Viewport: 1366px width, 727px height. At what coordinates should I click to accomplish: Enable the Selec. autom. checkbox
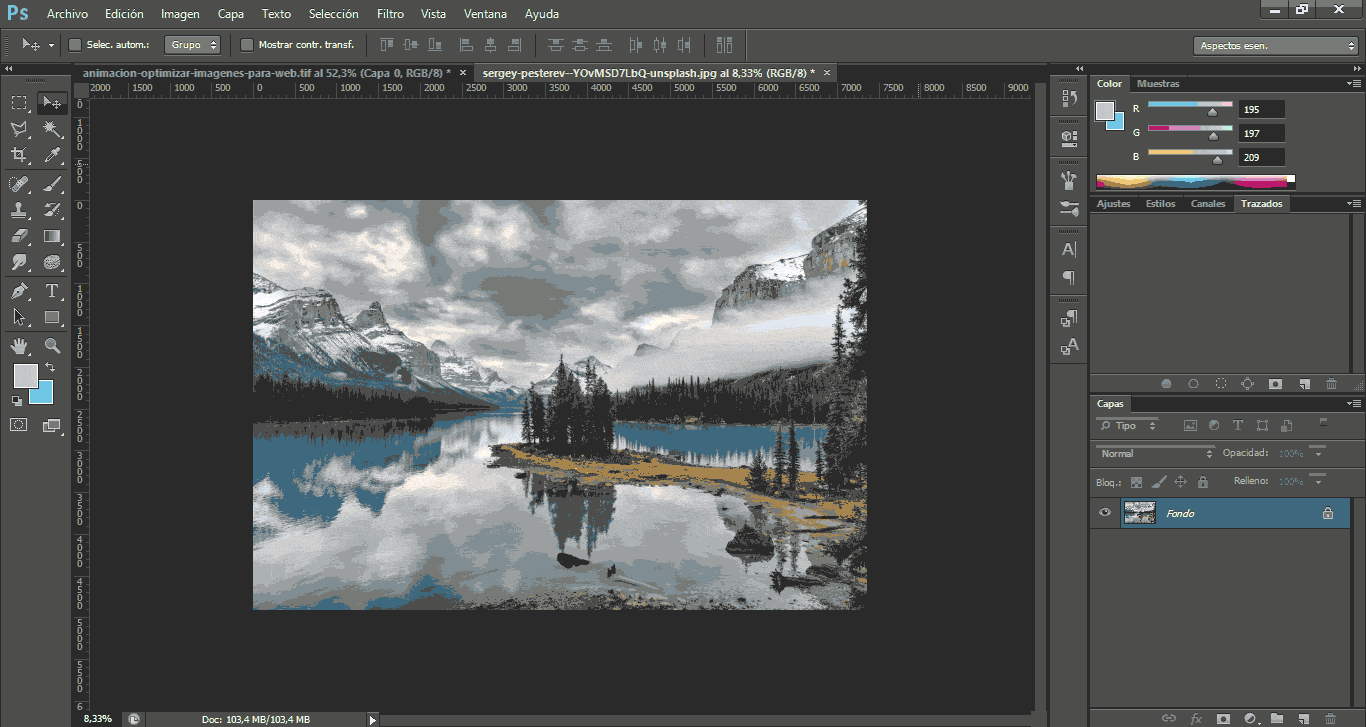74,45
